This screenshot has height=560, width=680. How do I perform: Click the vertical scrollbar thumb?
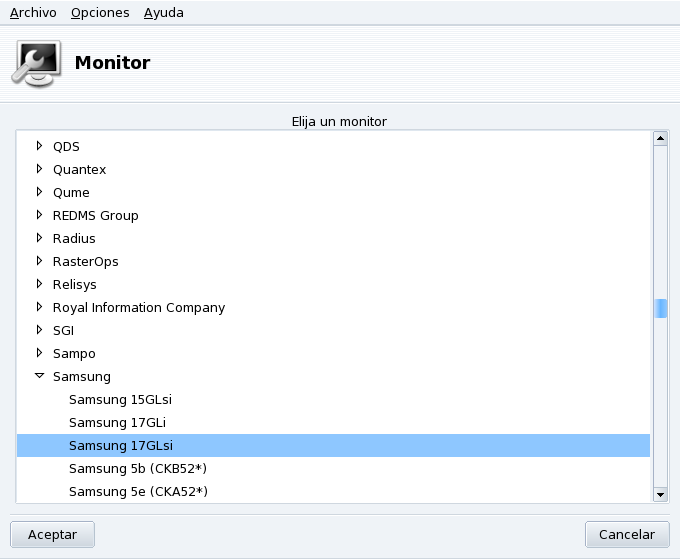tap(660, 308)
